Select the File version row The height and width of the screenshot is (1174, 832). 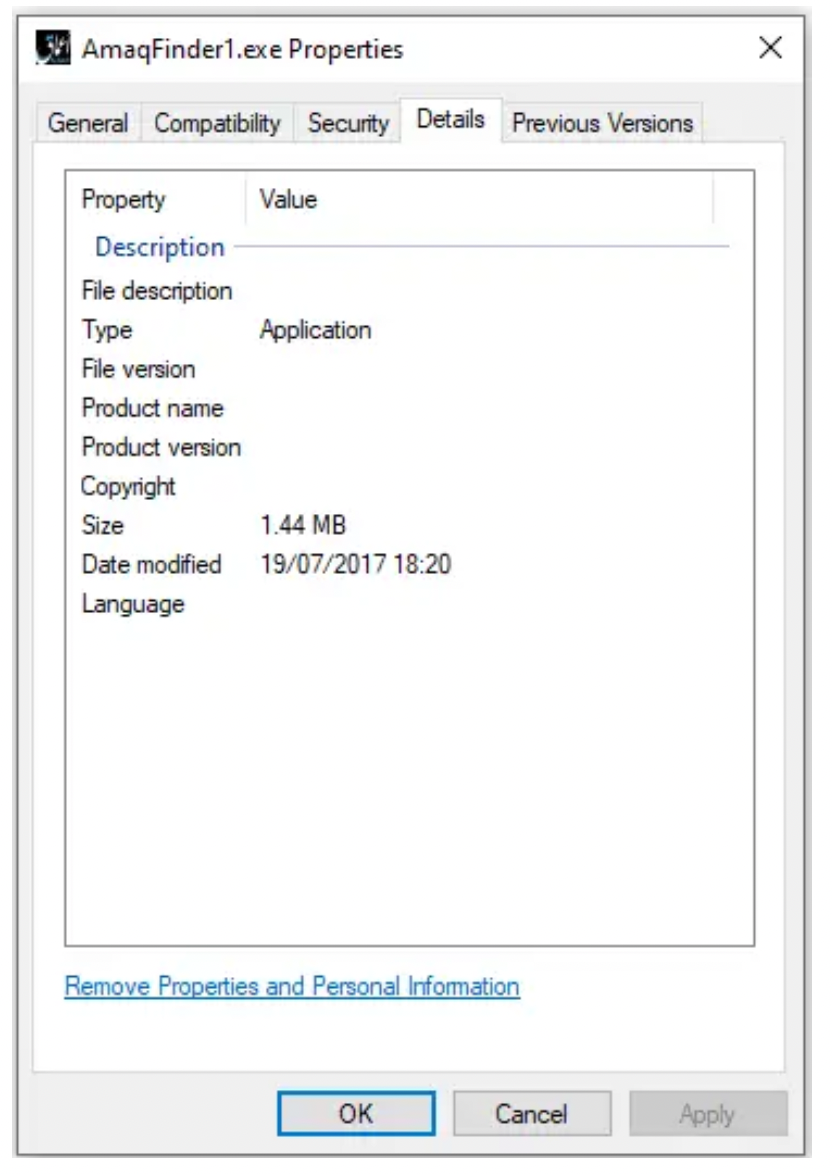408,368
